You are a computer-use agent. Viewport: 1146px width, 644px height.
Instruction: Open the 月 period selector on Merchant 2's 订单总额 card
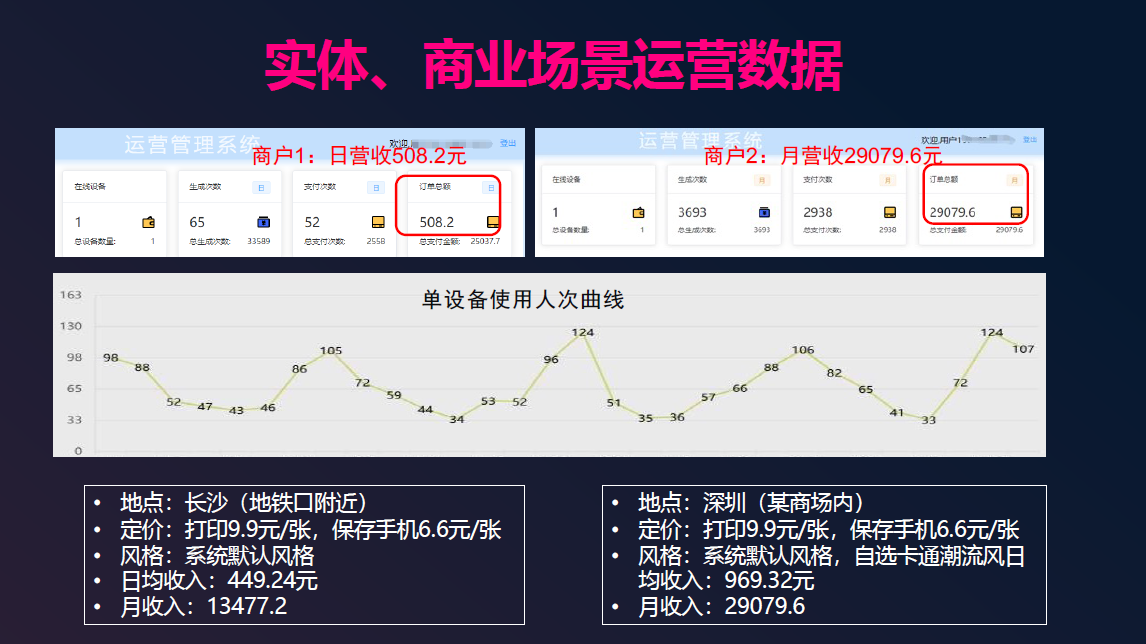1013,180
